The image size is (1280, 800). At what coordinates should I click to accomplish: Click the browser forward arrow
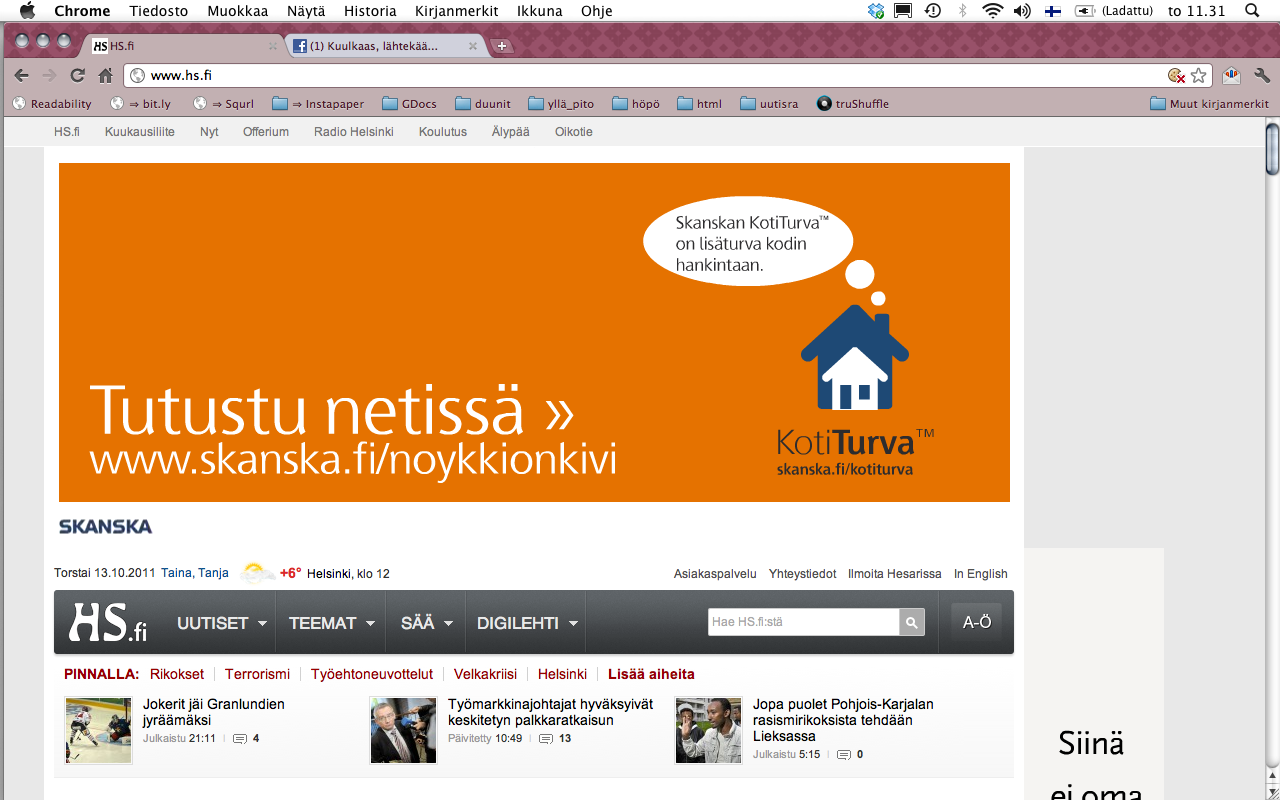(x=49, y=75)
